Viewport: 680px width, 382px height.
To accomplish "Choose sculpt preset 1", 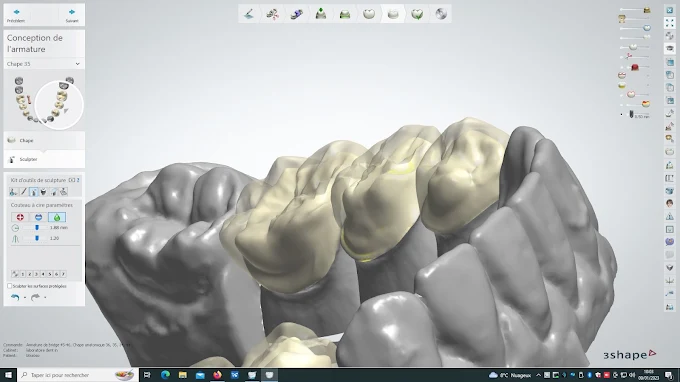I will [x=23, y=274].
